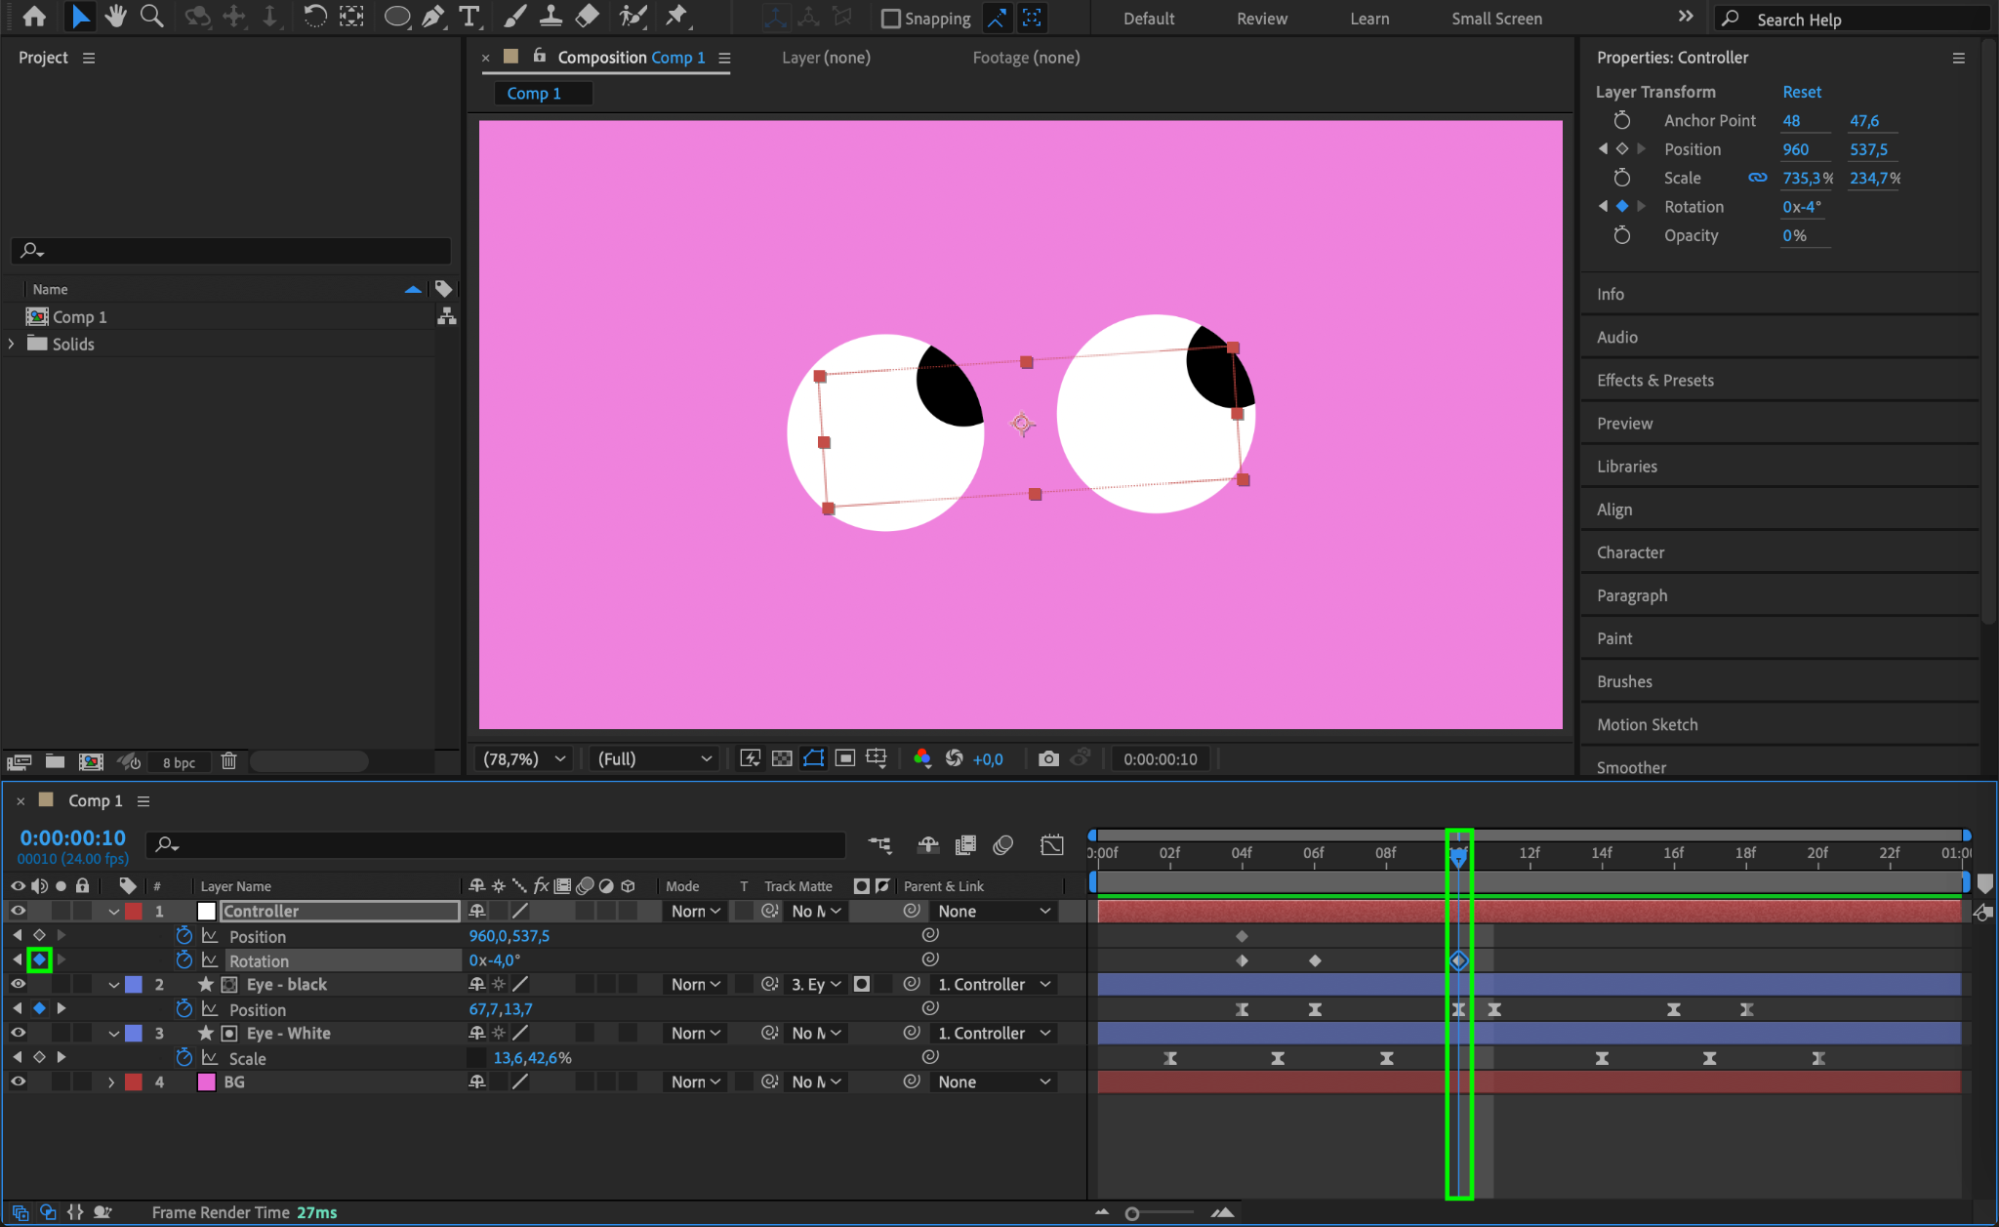Click Reset in Layer Transform
This screenshot has width=1999, height=1227.
point(1801,92)
